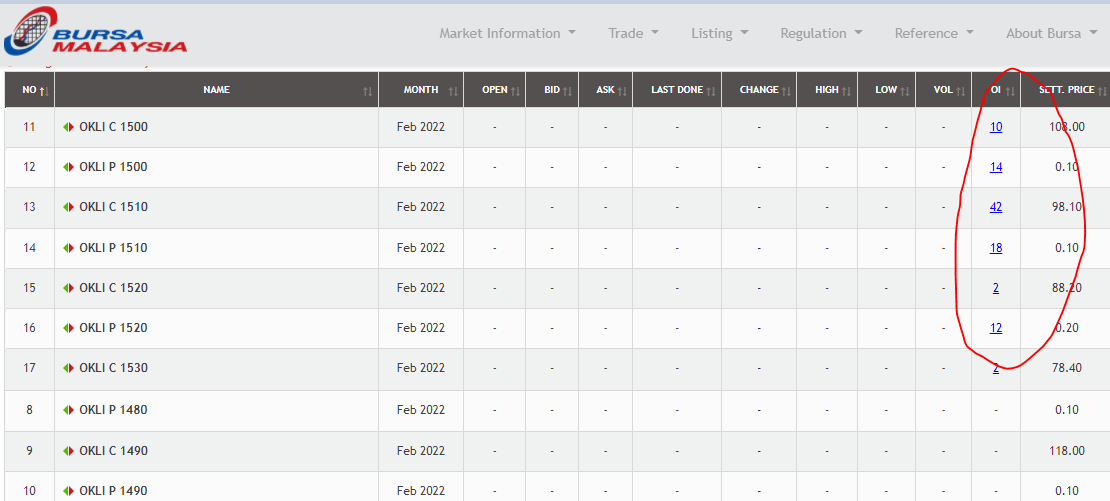Image resolution: width=1110 pixels, height=501 pixels.
Task: Open the Trade dropdown menu
Action: pos(633,33)
